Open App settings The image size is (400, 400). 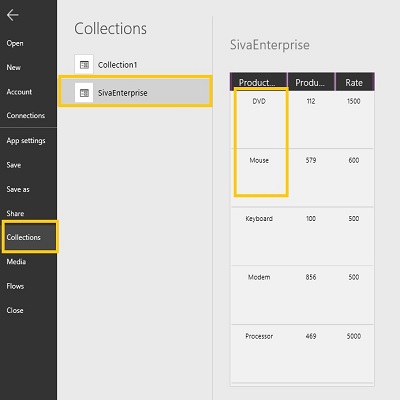tap(26, 141)
